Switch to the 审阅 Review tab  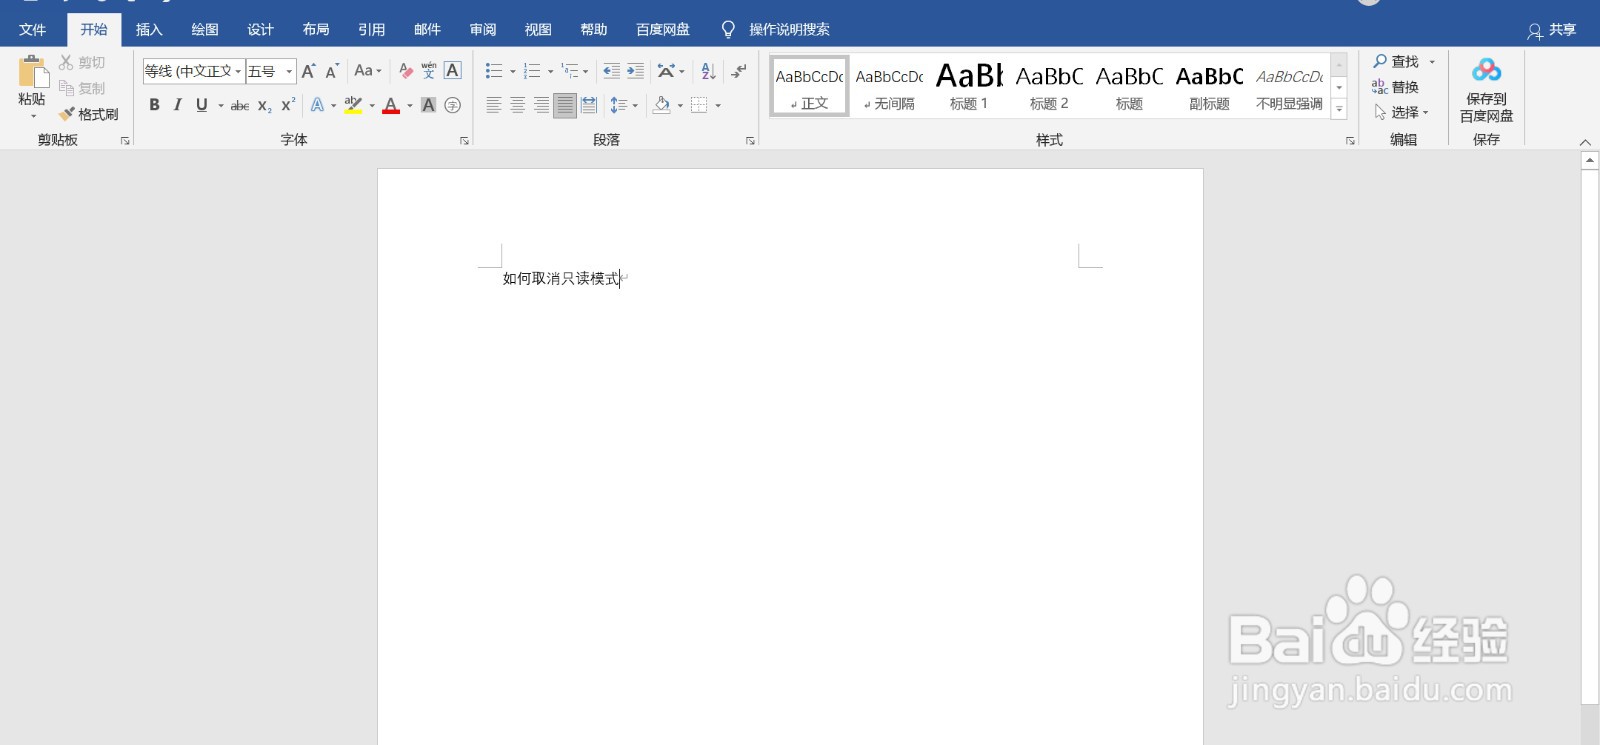[483, 30]
